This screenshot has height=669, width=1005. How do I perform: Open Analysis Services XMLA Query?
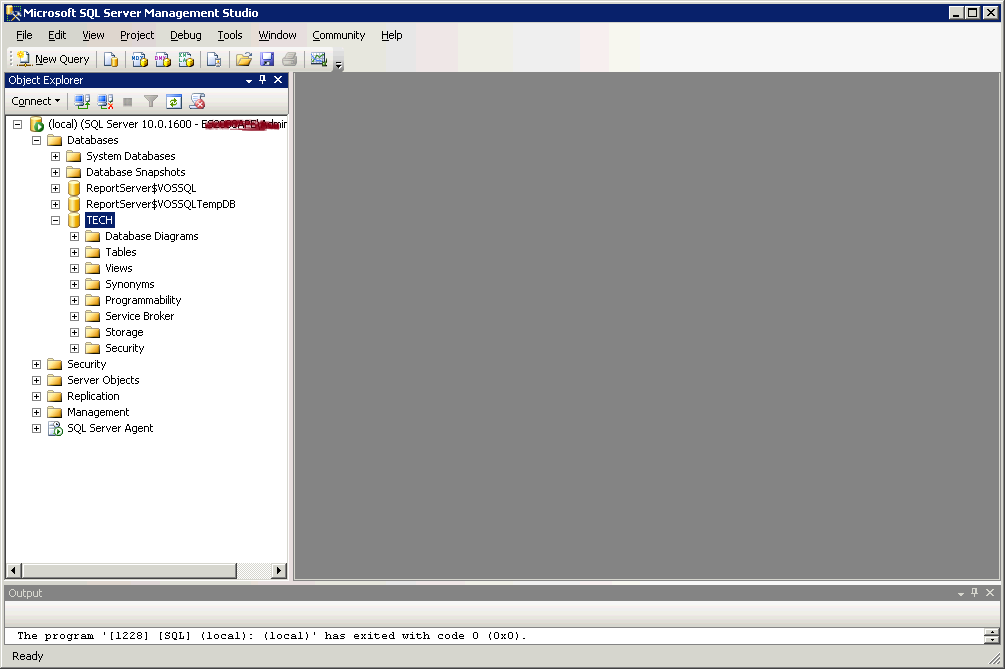pyautogui.click(x=186, y=60)
